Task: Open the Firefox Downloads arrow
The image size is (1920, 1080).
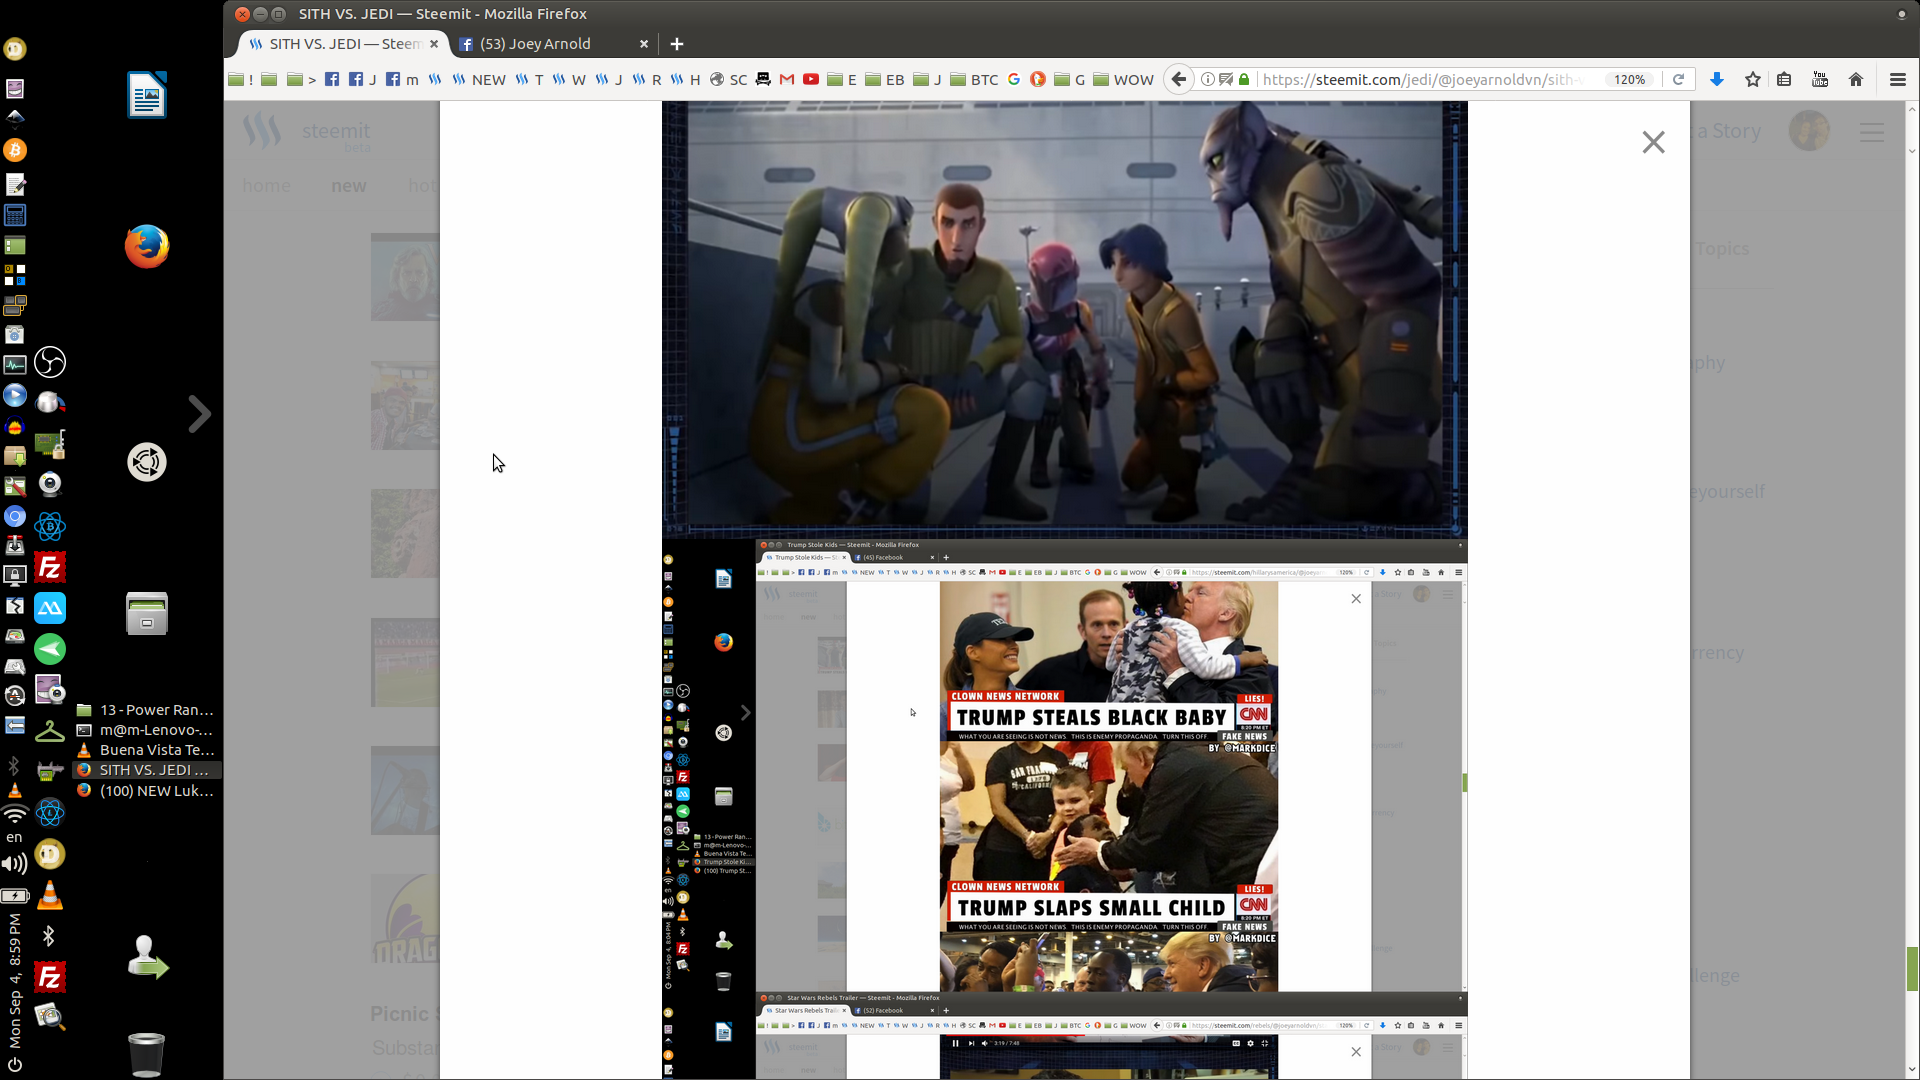Action: (x=1717, y=79)
